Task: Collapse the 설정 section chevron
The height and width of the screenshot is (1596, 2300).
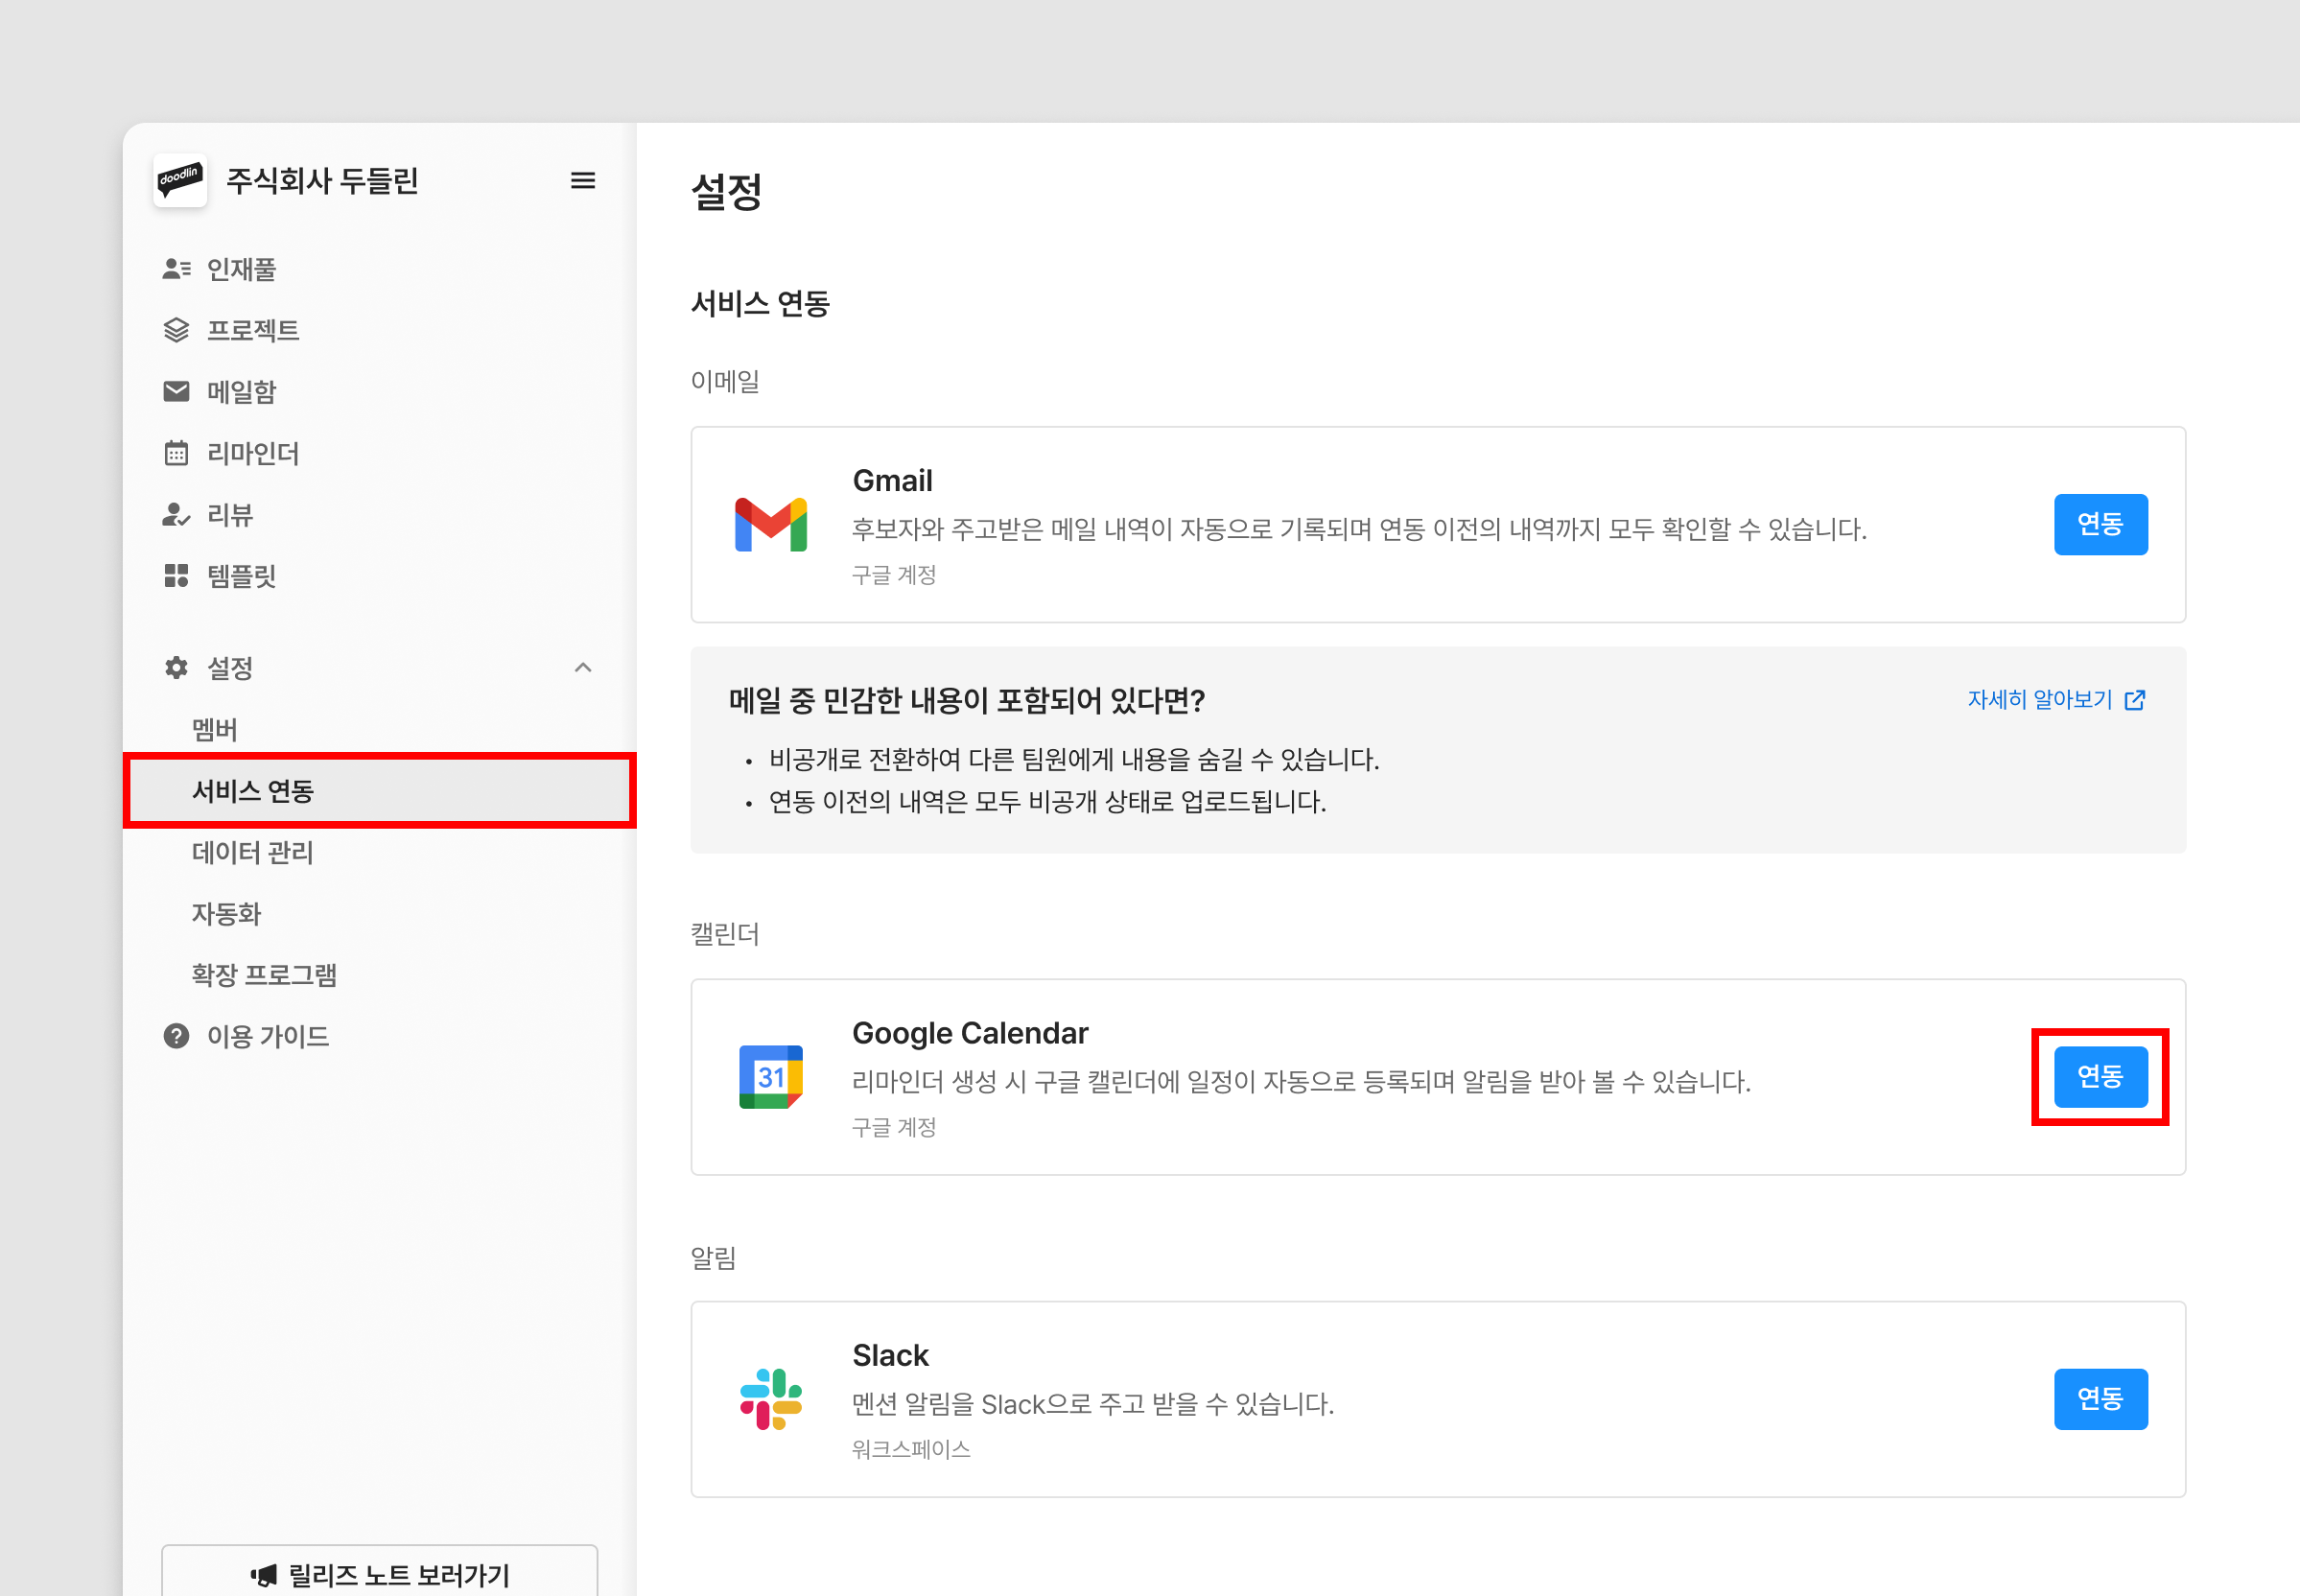Action: (583, 668)
